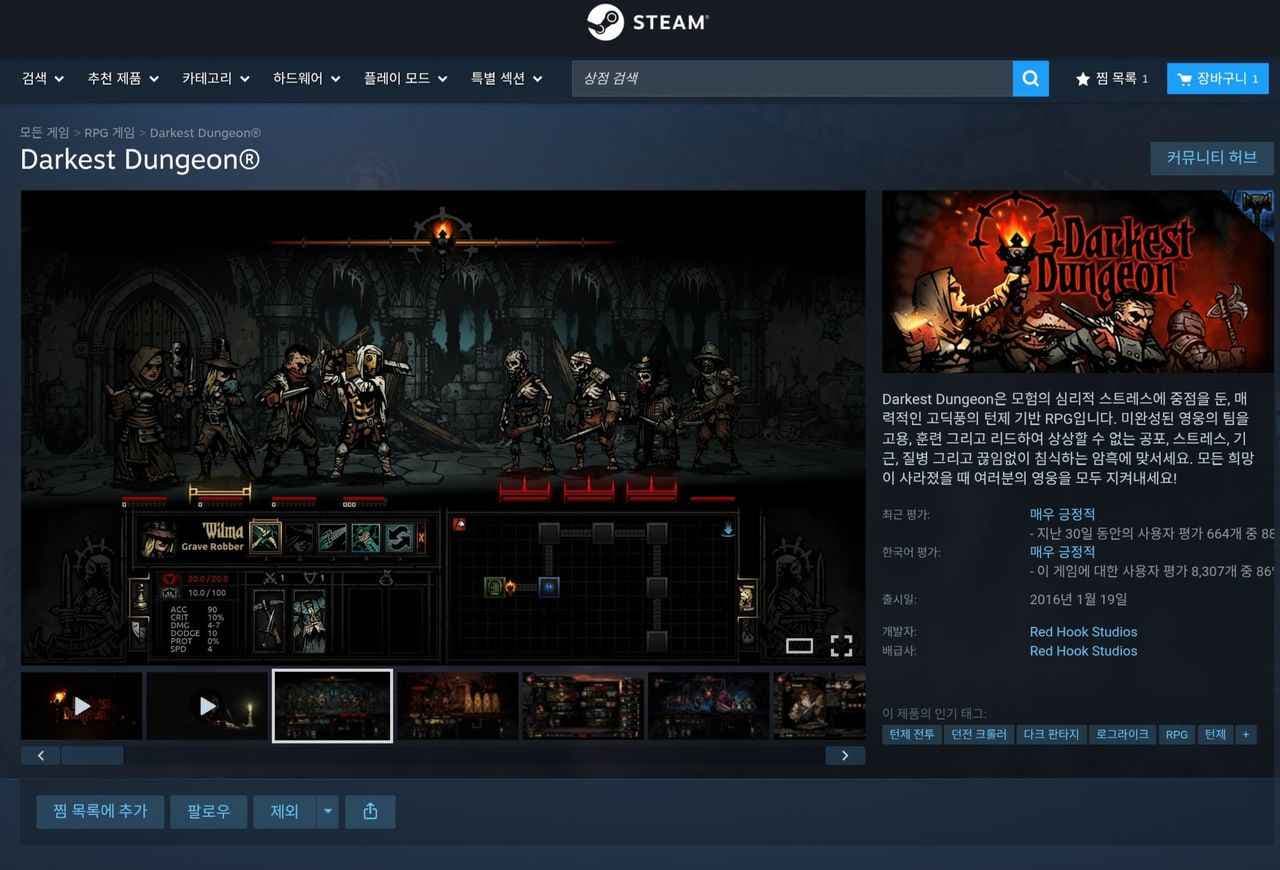Expand the 추천 제품 menu
Viewport: 1280px width, 870px height.
click(123, 79)
